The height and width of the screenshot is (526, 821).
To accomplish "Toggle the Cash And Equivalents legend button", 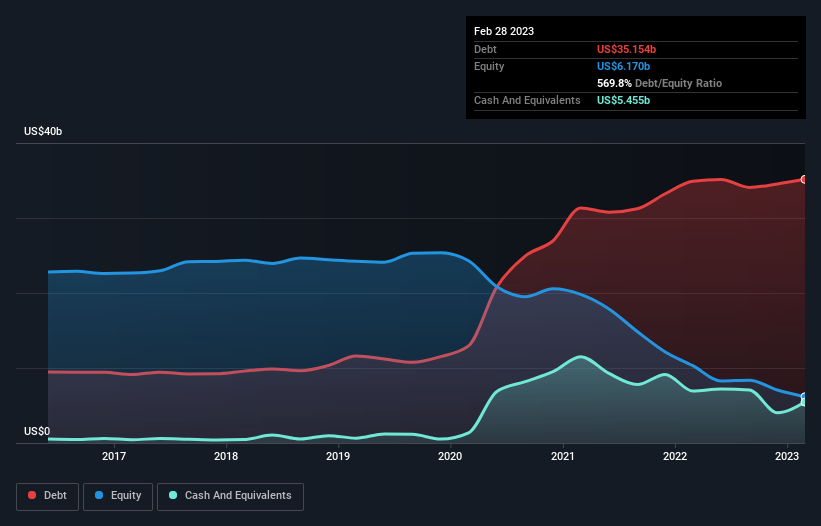I will coord(230,496).
